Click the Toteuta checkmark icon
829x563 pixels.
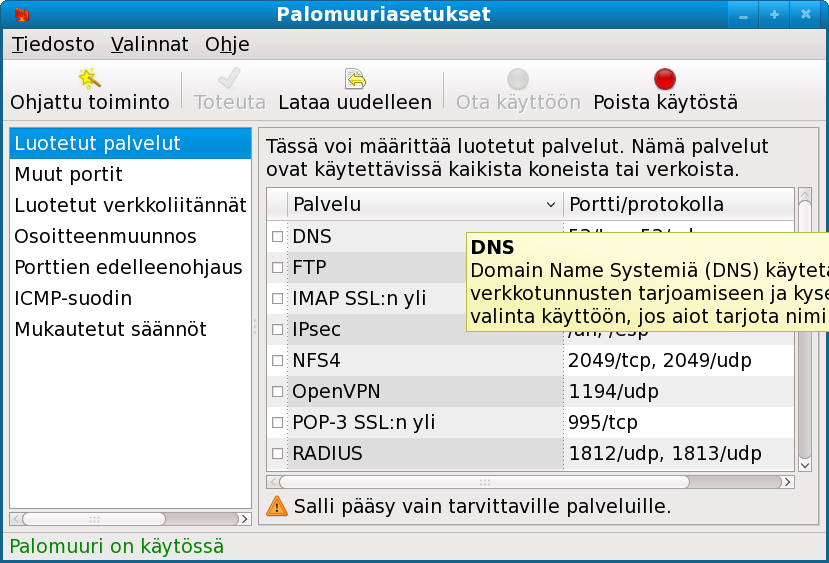click(x=229, y=78)
